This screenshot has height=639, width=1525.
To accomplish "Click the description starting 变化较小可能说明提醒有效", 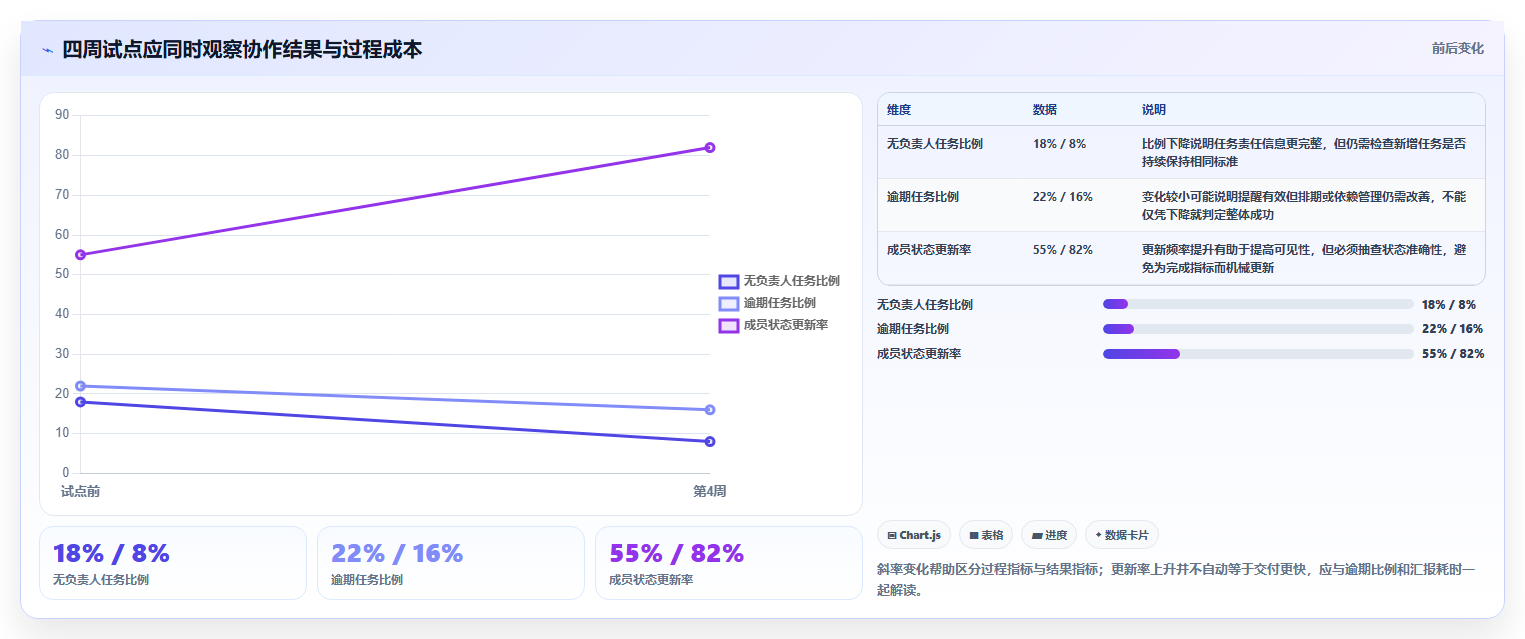I will coord(1304,205).
